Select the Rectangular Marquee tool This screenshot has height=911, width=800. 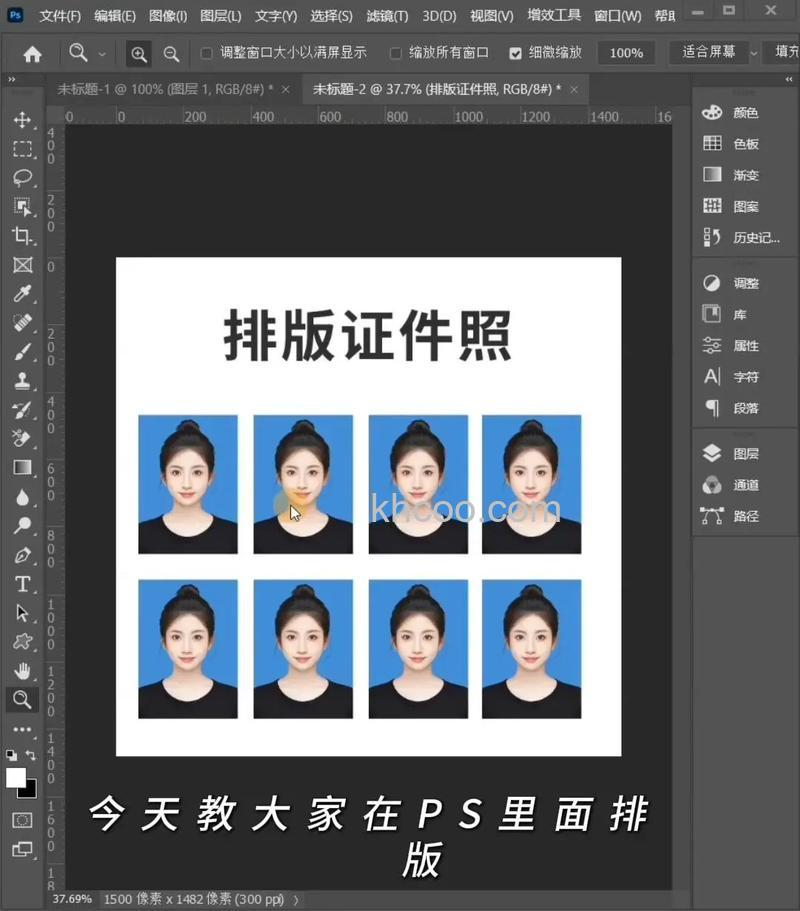click(x=22, y=148)
